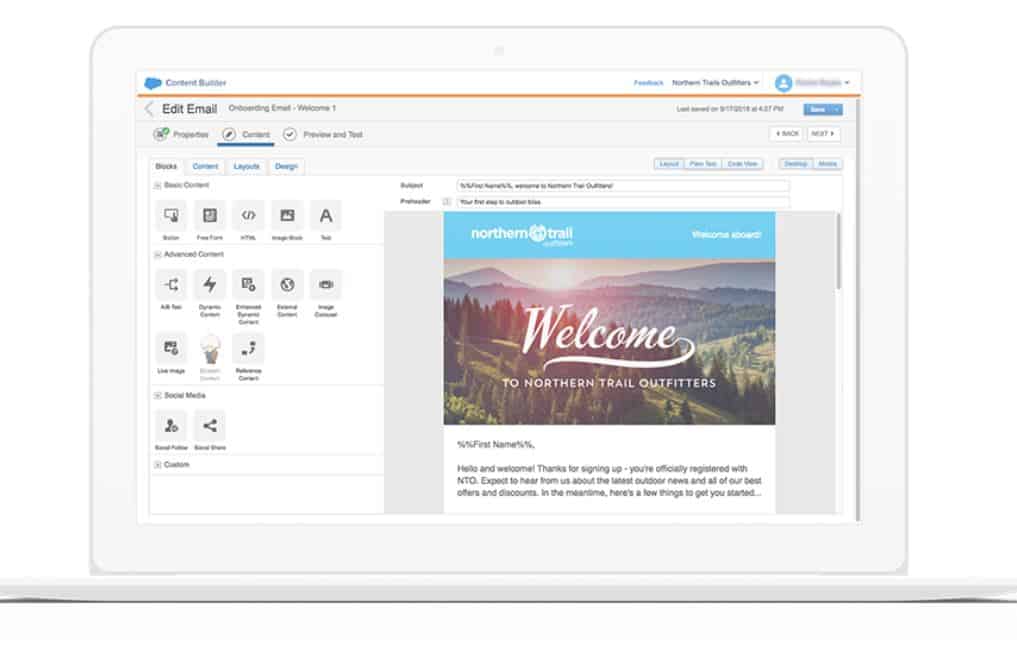The image size is (1017, 650).
Task: Click the Preview and Test step checkmark icon
Action: coord(290,134)
